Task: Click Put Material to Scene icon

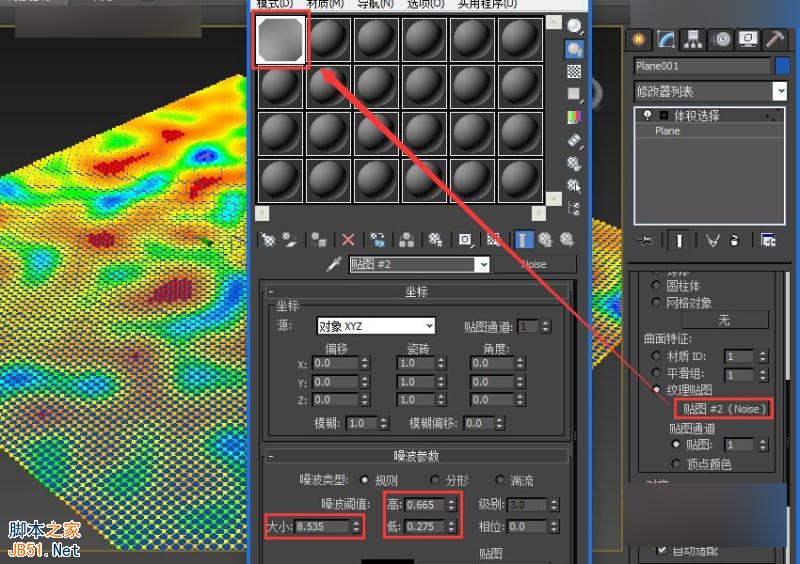Action: click(x=290, y=239)
